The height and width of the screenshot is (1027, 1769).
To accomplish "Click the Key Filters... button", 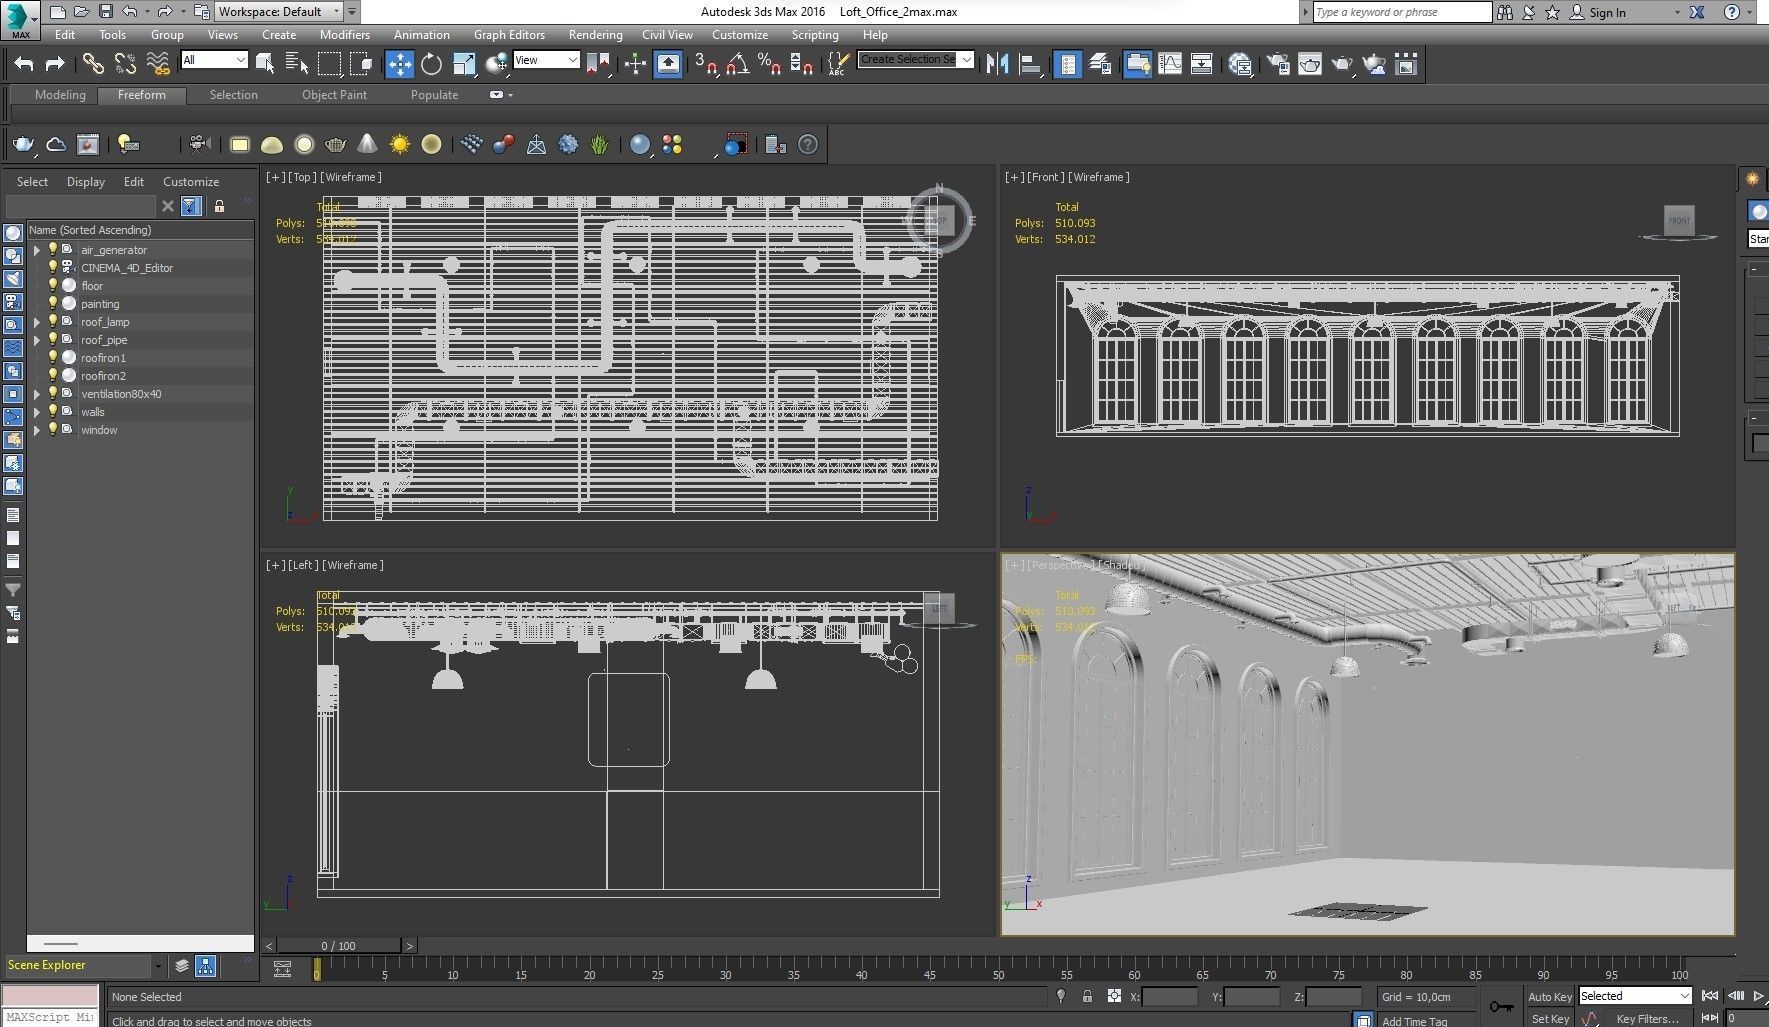I will [1646, 1018].
